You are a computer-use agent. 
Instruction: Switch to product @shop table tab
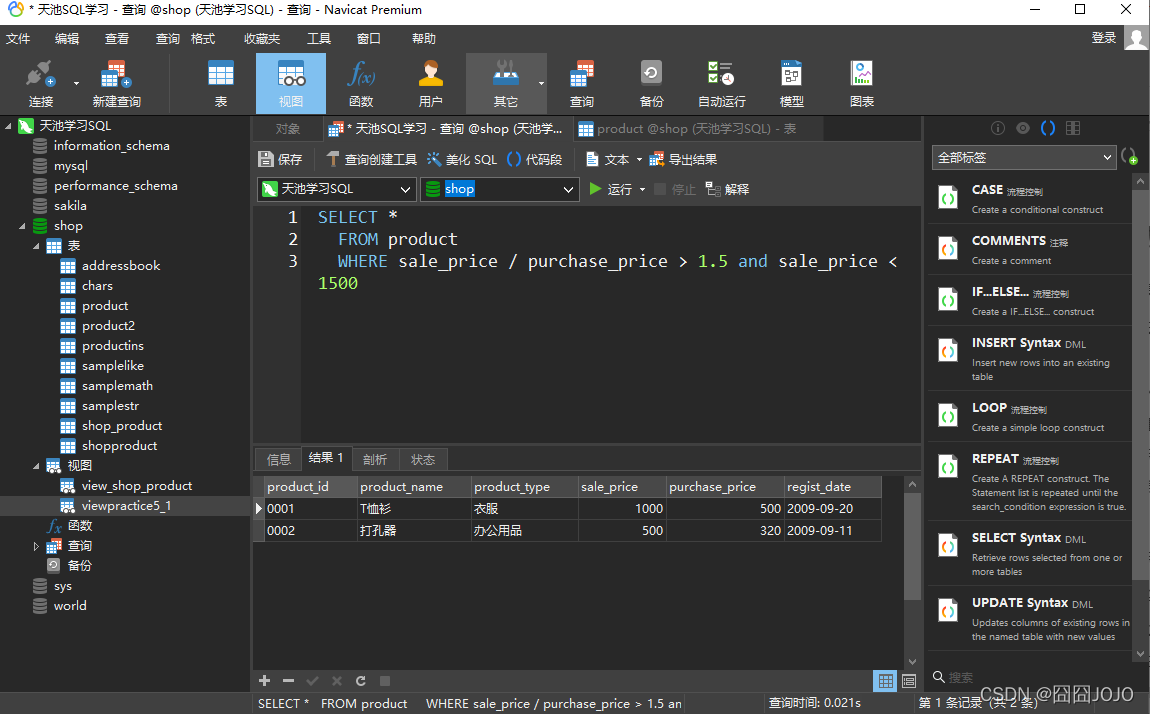697,129
